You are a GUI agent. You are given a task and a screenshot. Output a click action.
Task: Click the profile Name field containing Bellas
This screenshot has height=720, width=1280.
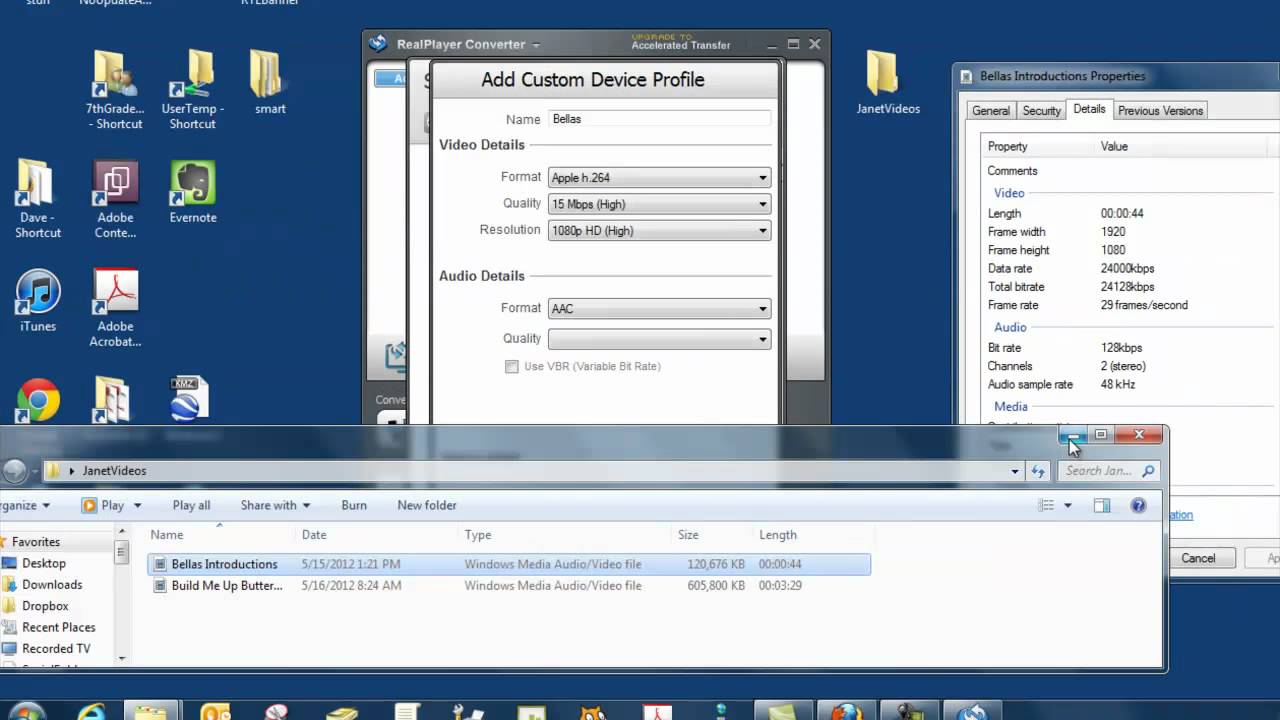(x=659, y=119)
